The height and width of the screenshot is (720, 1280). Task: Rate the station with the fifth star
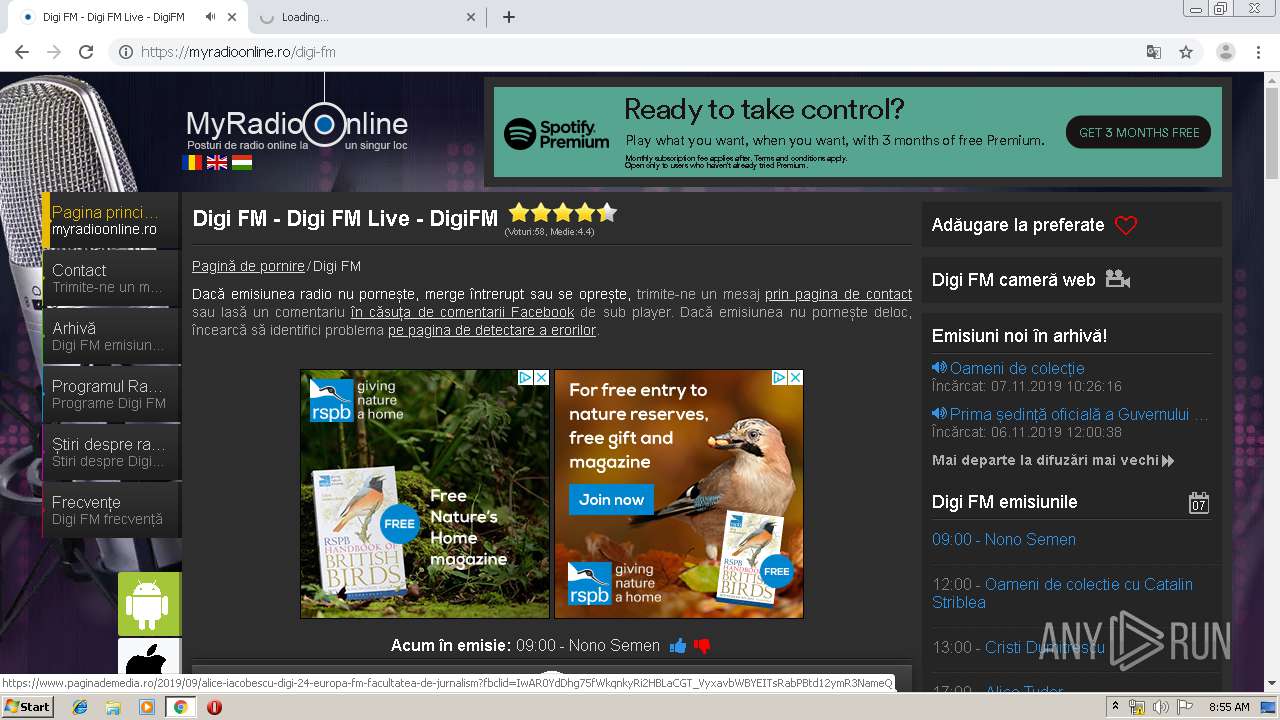pos(607,212)
